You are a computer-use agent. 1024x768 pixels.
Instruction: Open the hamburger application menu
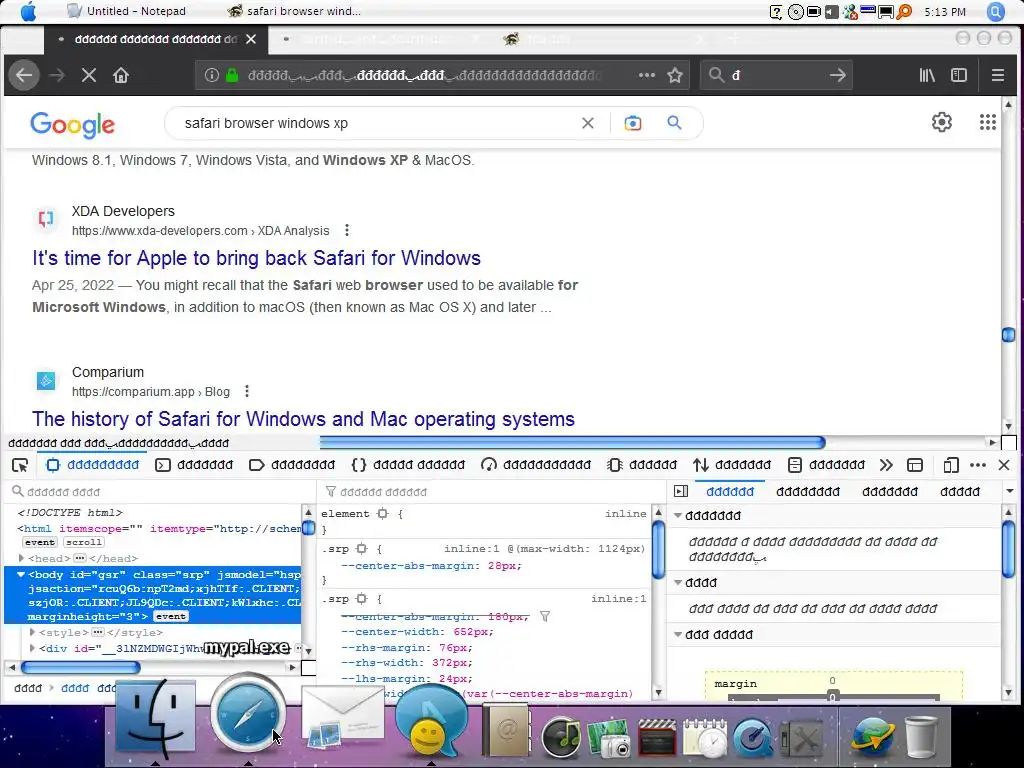point(997,75)
